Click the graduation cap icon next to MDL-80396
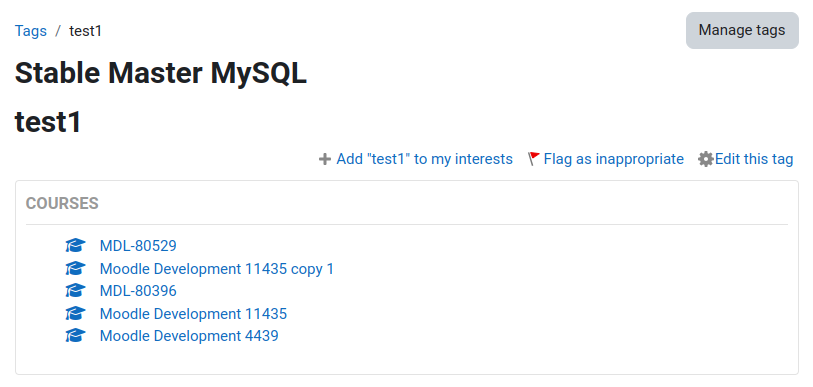This screenshot has height=387, width=813. point(75,291)
